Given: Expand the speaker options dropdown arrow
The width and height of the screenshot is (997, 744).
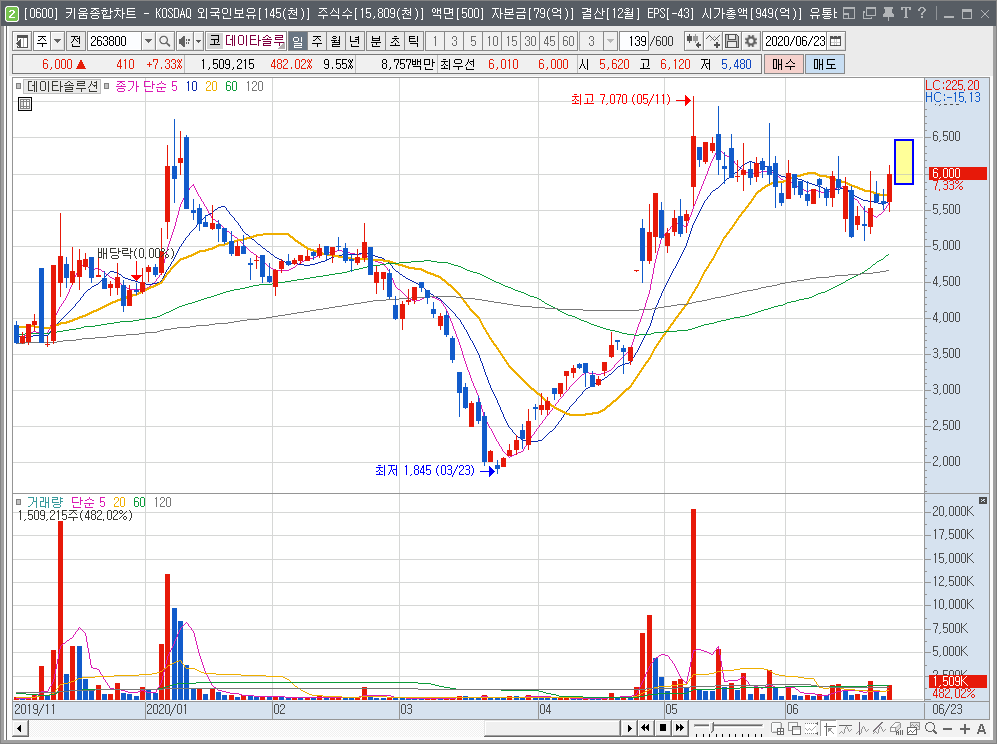Looking at the screenshot, I should (198, 41).
